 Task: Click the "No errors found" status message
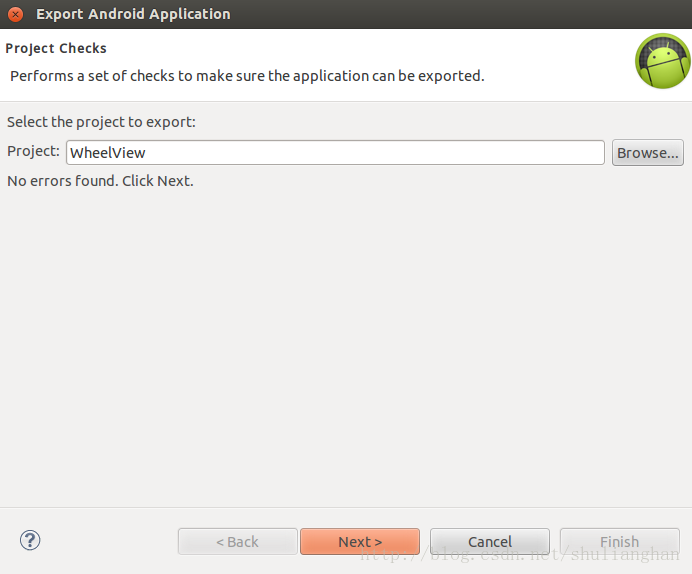click(100, 181)
